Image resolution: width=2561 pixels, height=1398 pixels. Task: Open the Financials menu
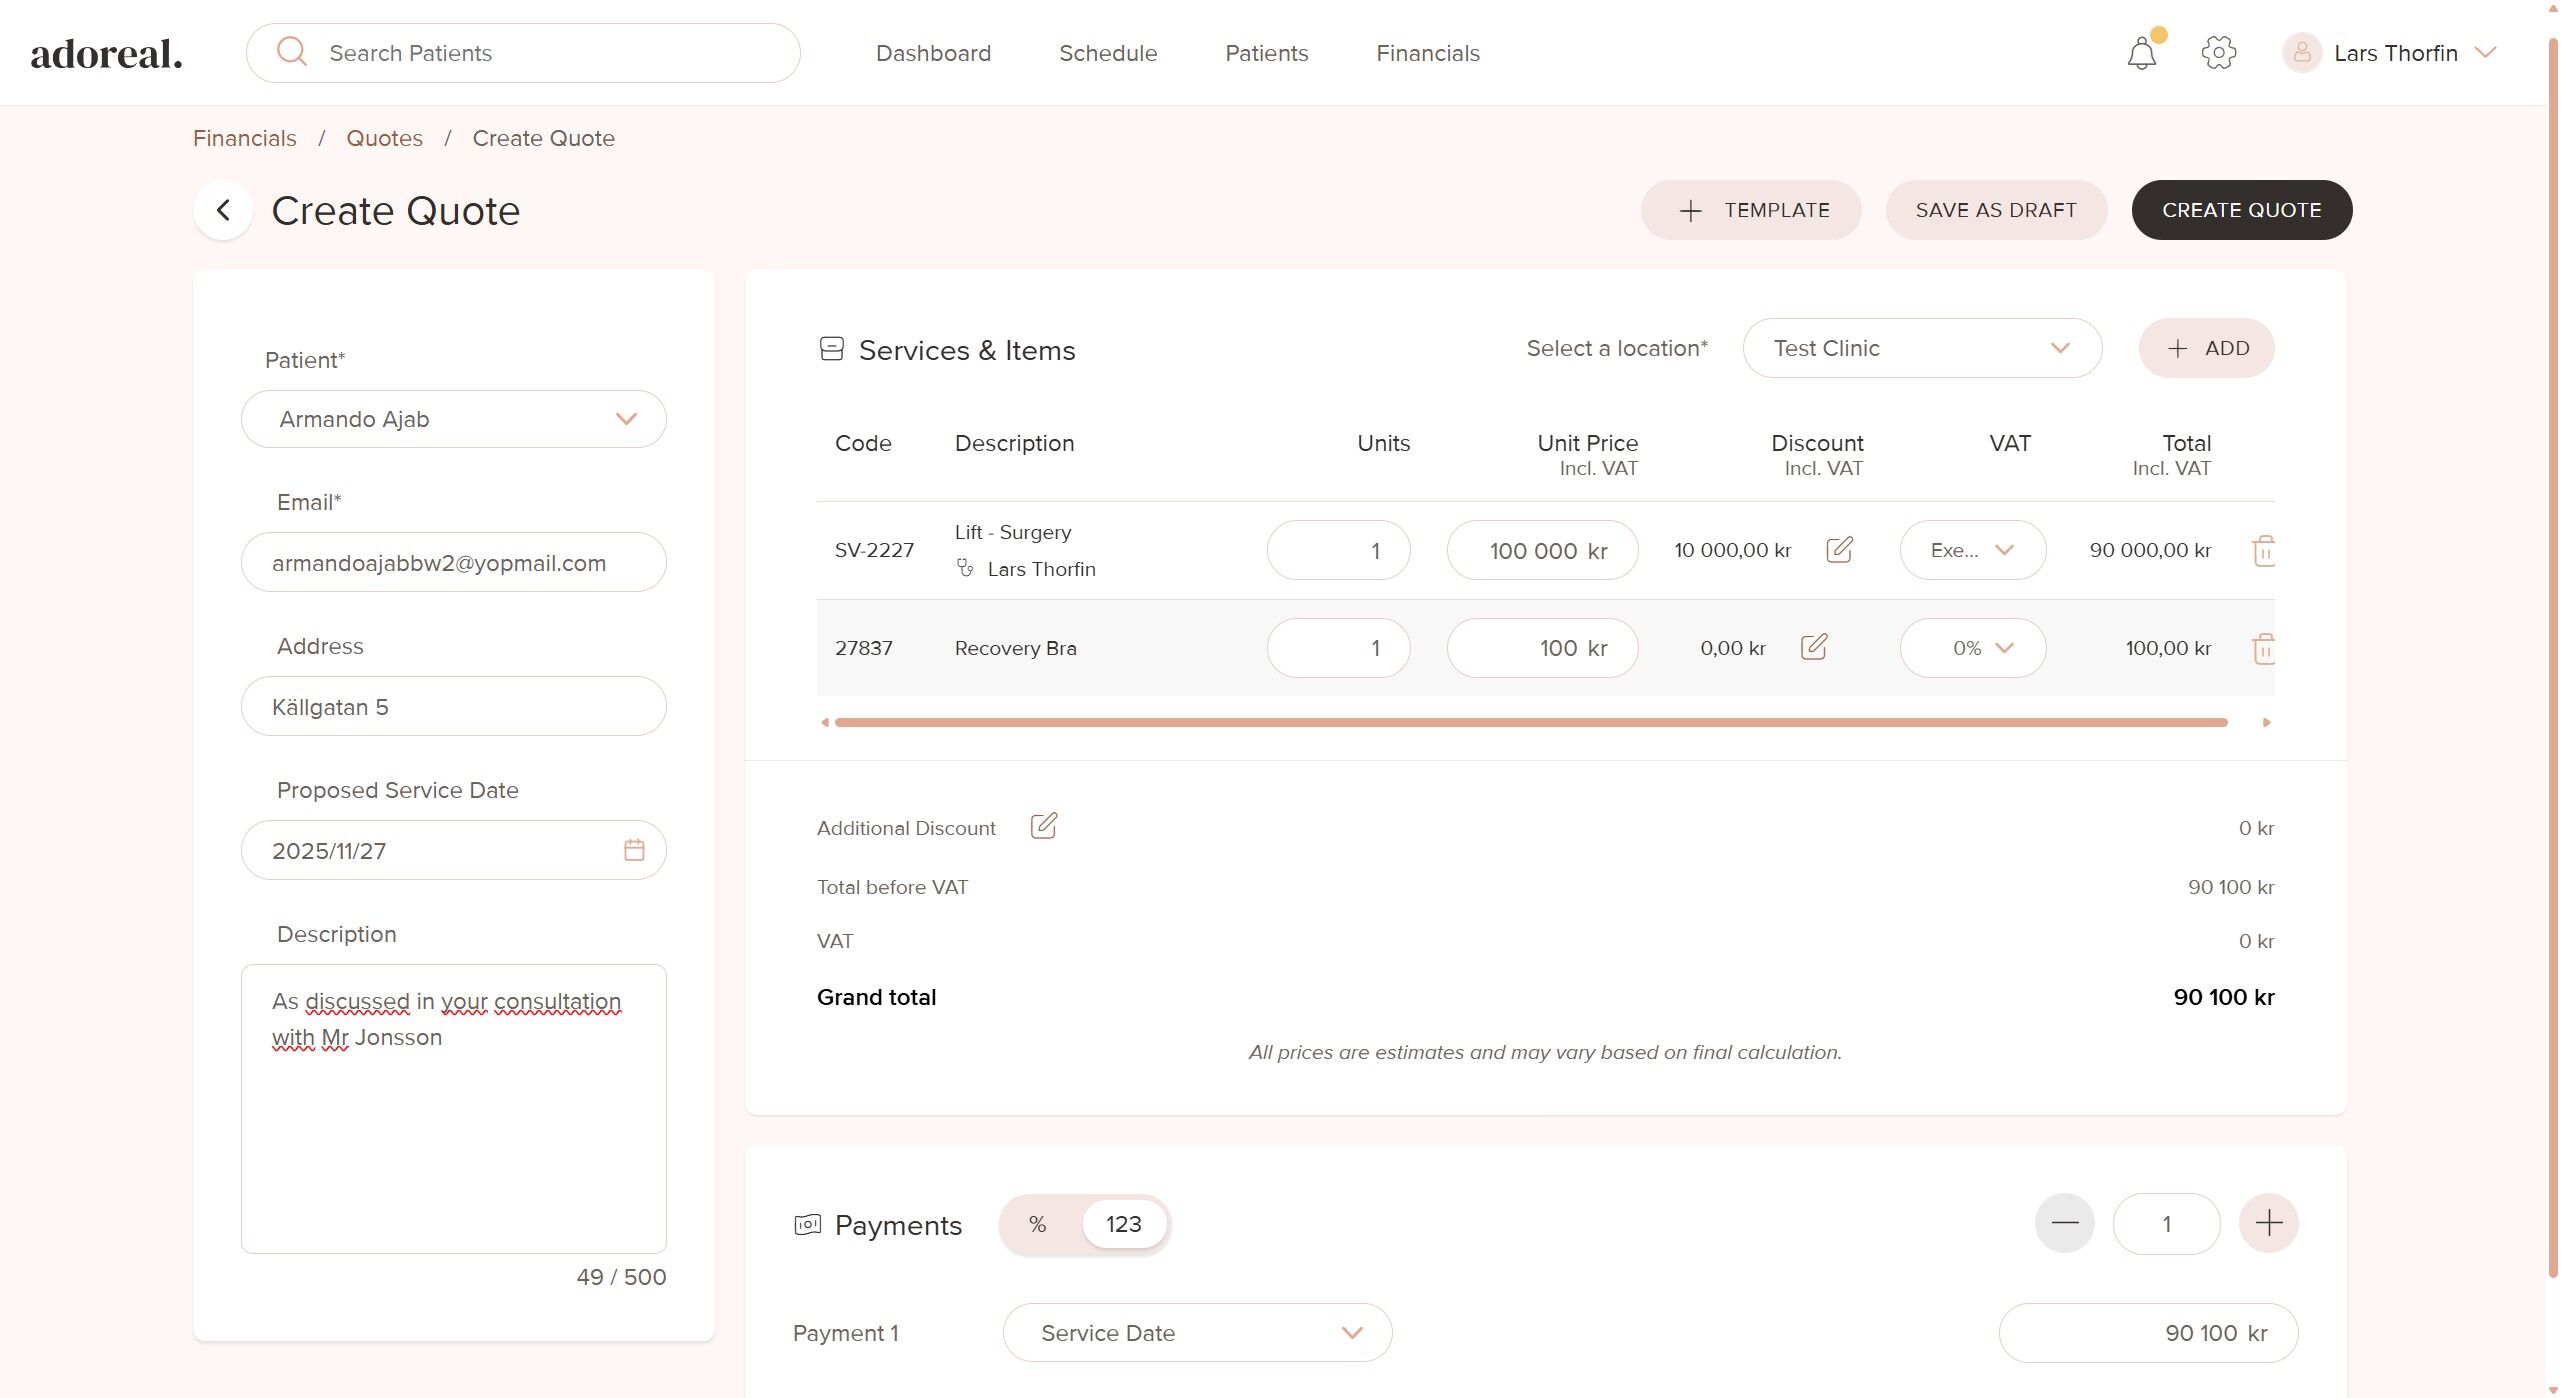[x=1427, y=53]
